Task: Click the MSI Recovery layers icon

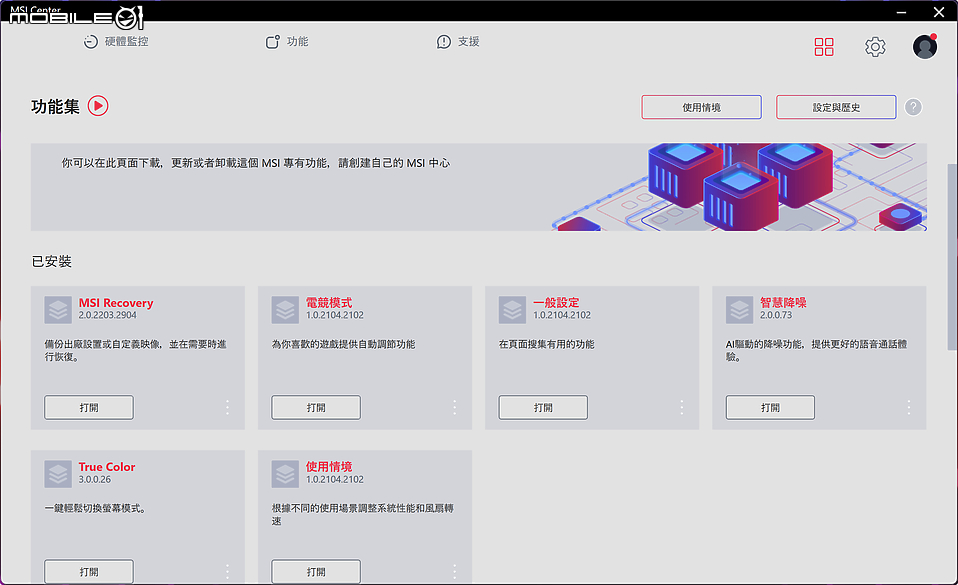Action: click(x=58, y=310)
